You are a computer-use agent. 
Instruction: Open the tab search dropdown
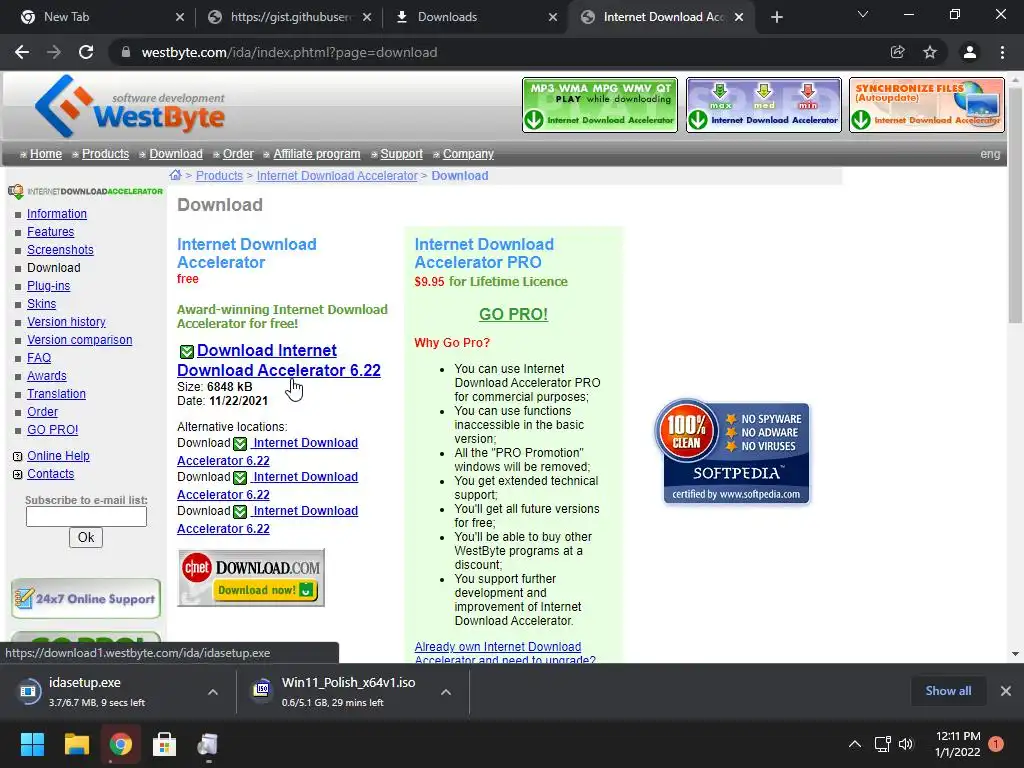pos(863,14)
